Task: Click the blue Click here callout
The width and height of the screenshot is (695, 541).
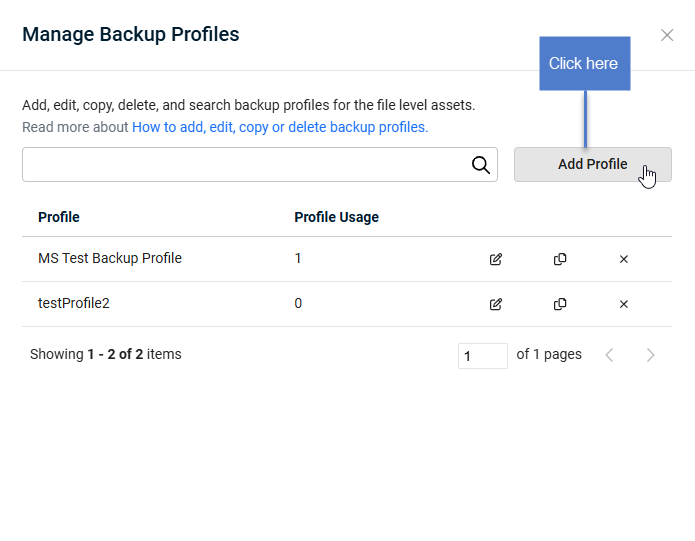Action: (585, 63)
